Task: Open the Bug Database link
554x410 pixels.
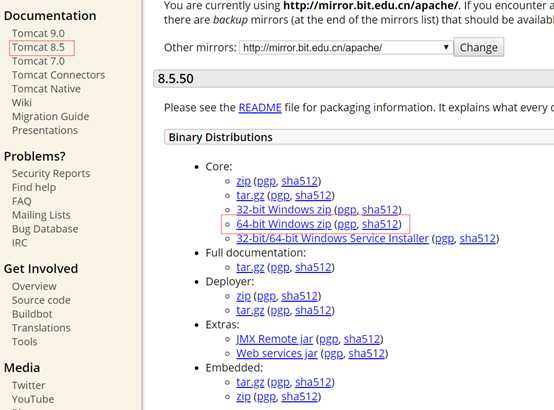Action: 45,229
